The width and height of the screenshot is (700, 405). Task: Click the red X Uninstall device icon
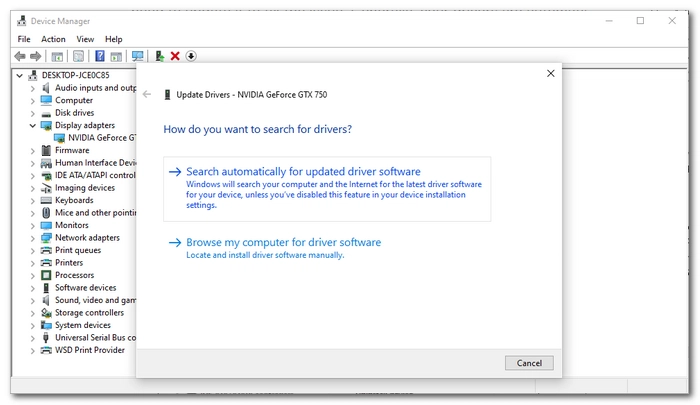[x=175, y=56]
